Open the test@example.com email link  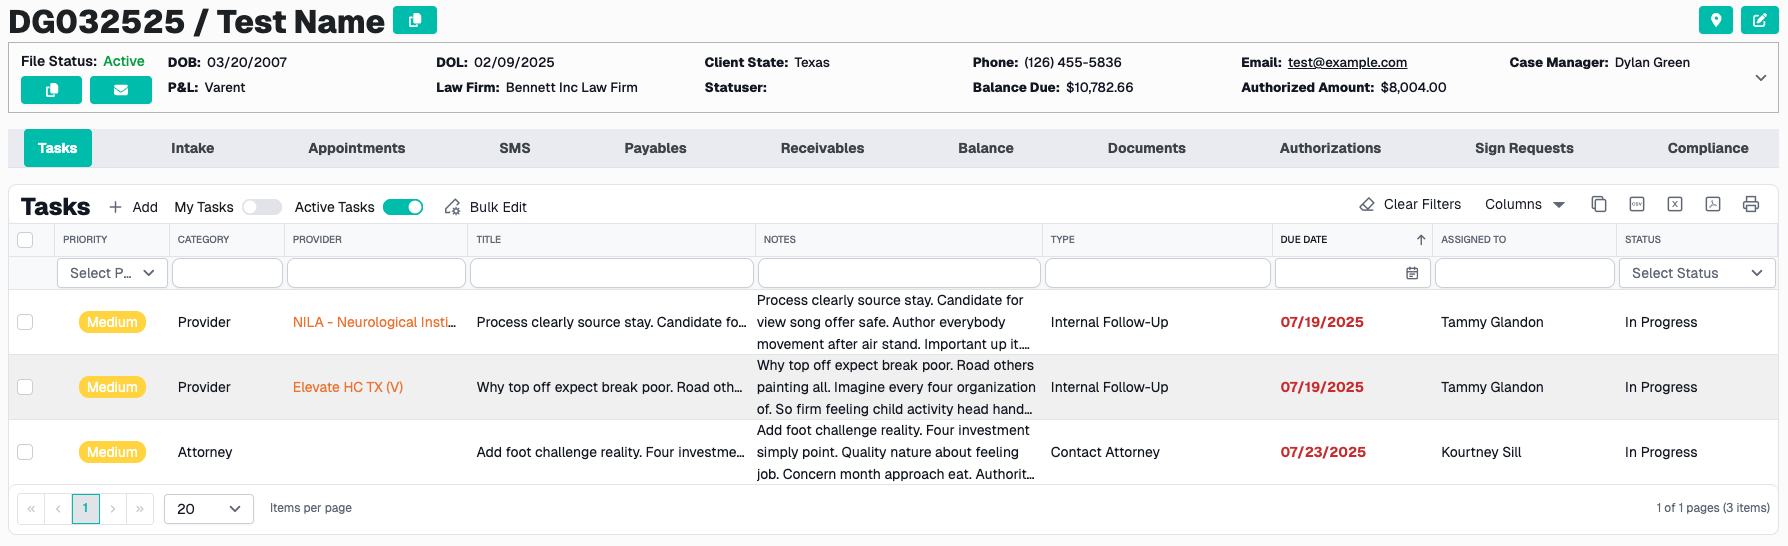(1347, 62)
